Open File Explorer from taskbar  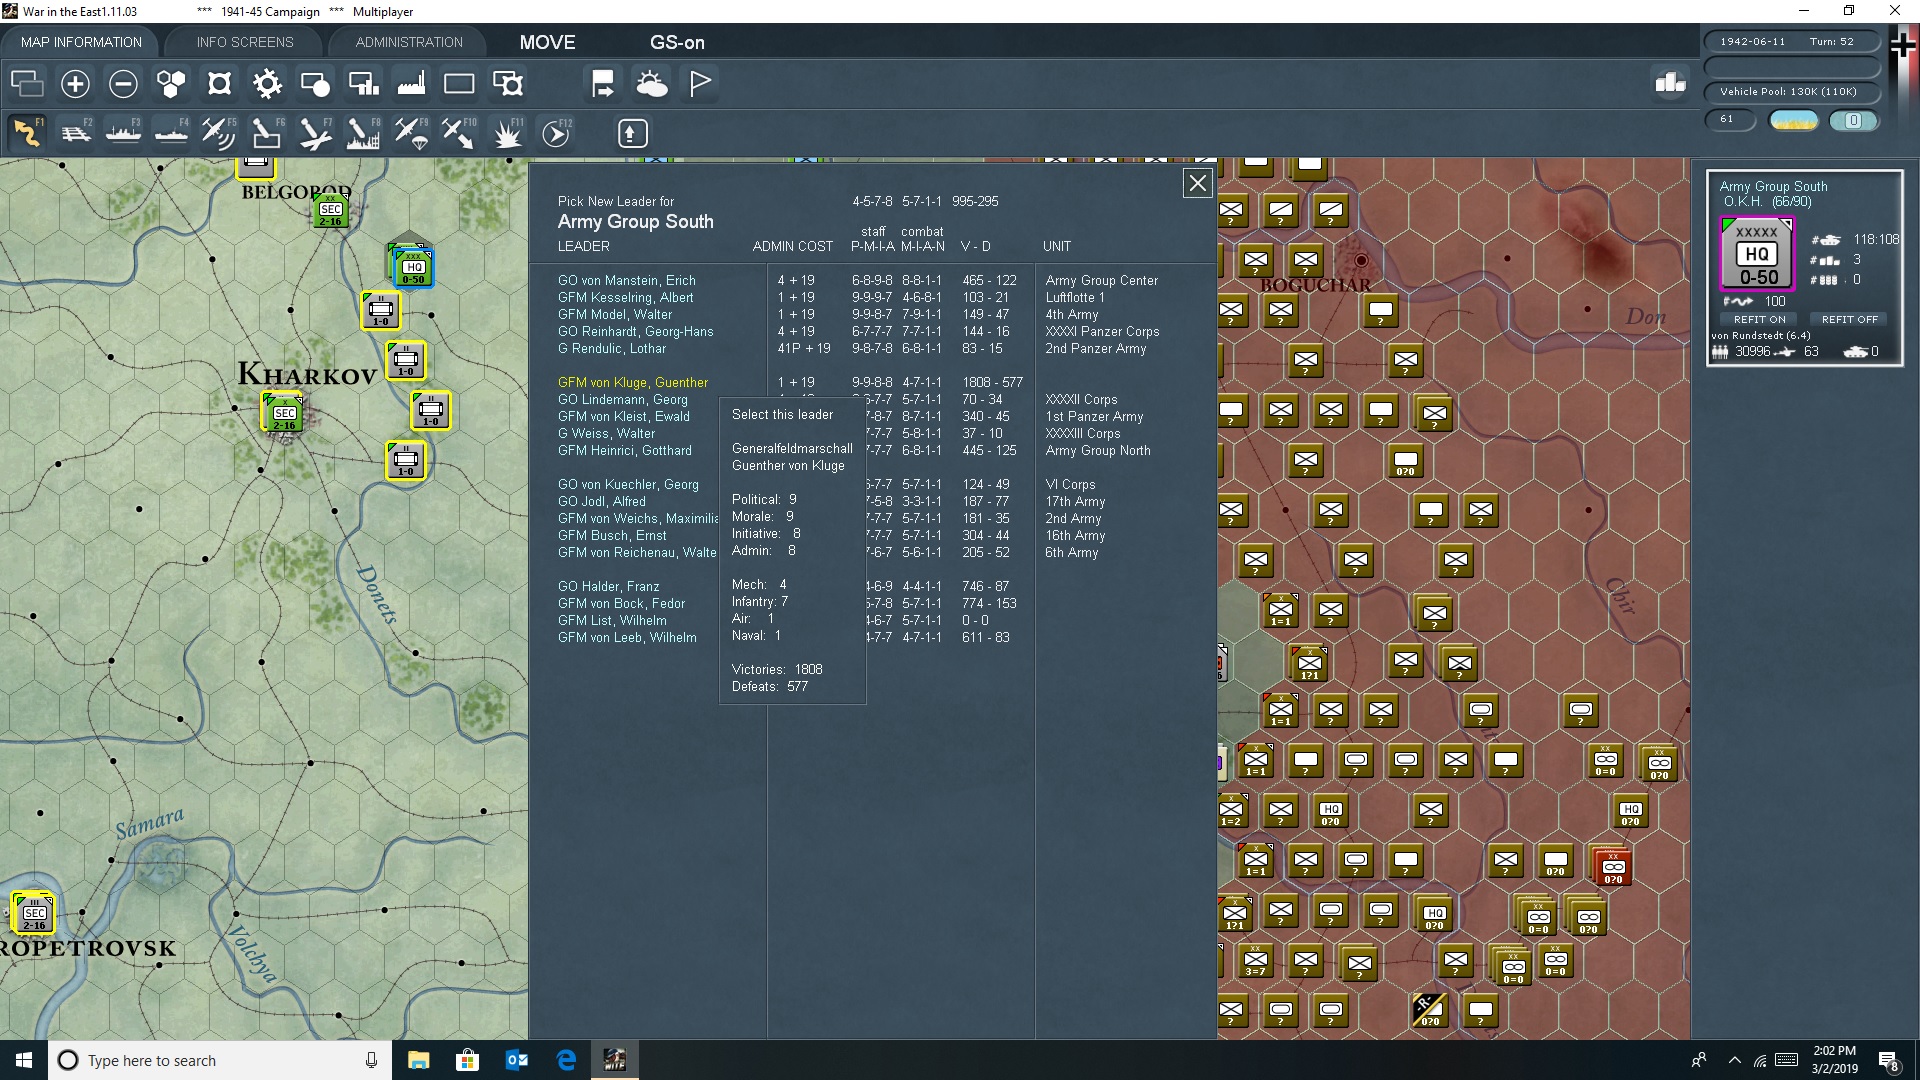click(x=418, y=1060)
